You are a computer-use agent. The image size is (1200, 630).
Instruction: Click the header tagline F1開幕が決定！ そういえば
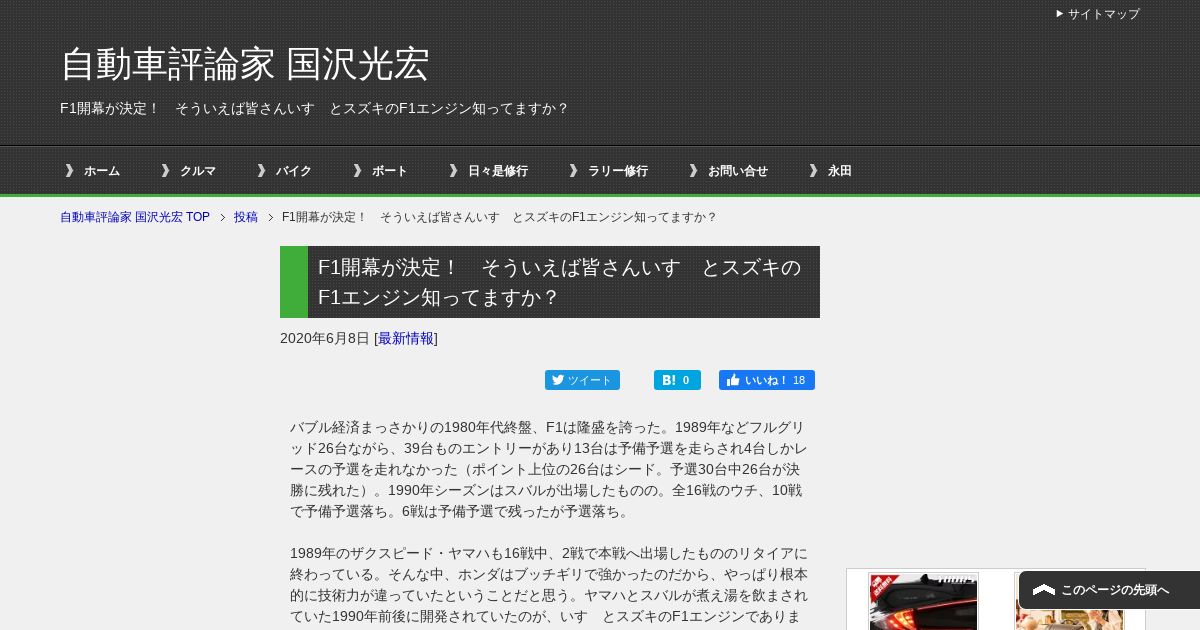pyautogui.click(x=314, y=108)
